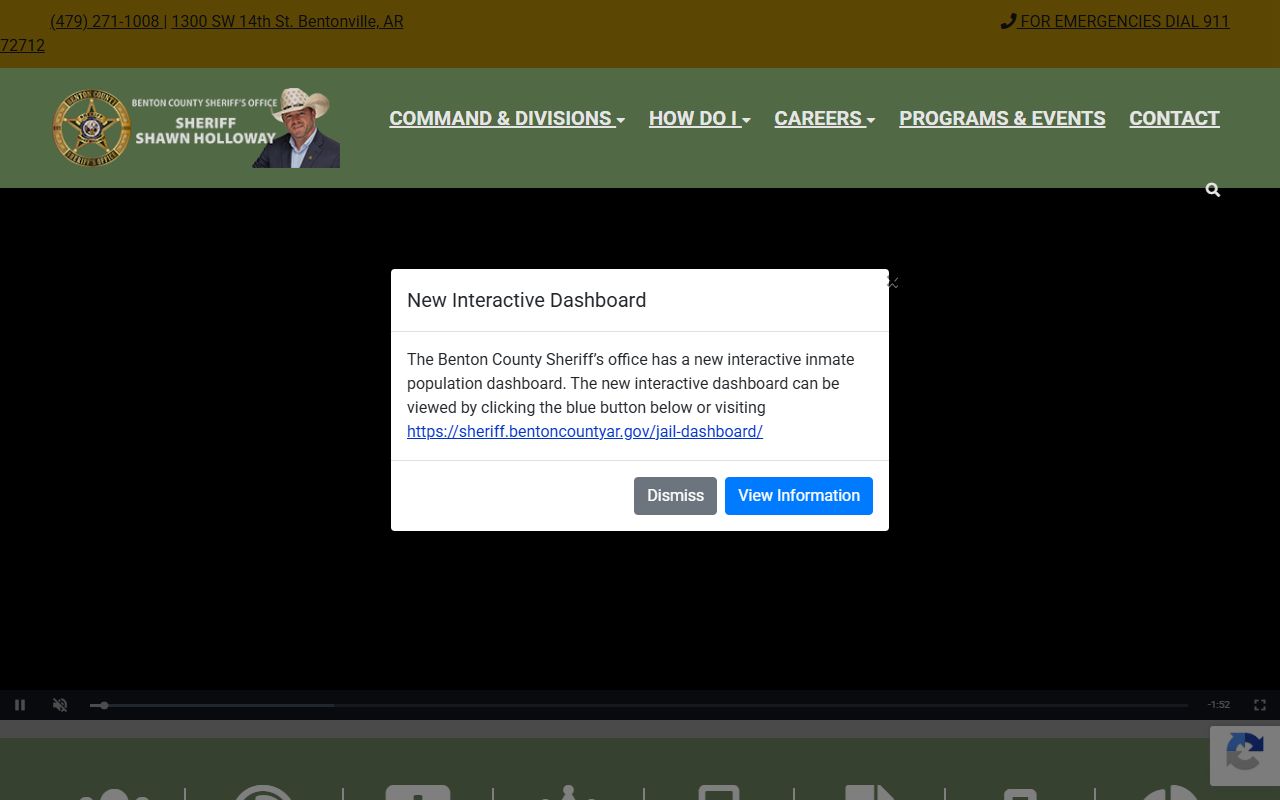Open the Contact page
Viewport: 1280px width, 800px height.
(x=1174, y=118)
